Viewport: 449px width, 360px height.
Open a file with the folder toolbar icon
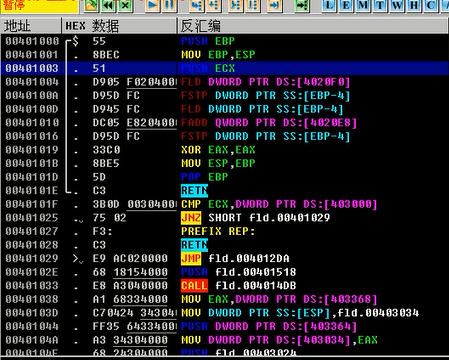point(91,6)
